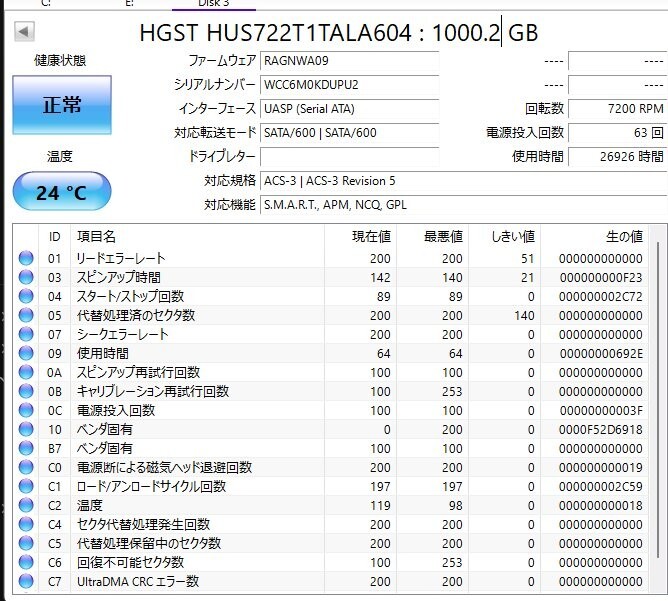
Task: Select transfer mode field SATA/600 | SATA/600
Action: tap(349, 132)
